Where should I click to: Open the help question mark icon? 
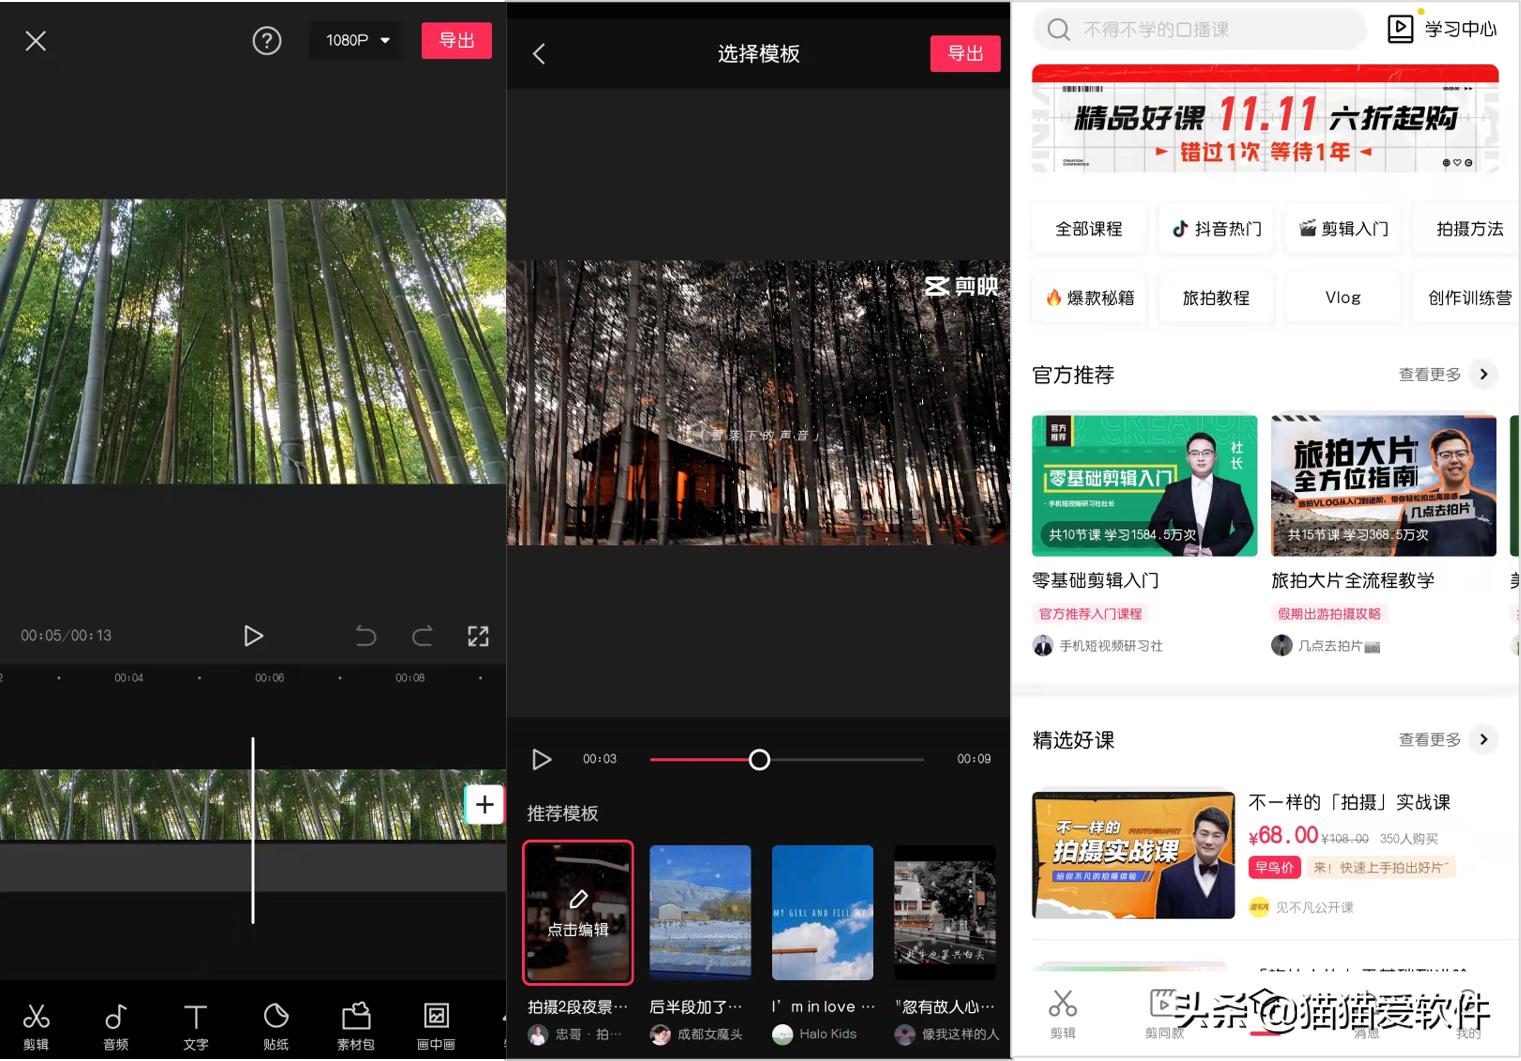point(265,41)
